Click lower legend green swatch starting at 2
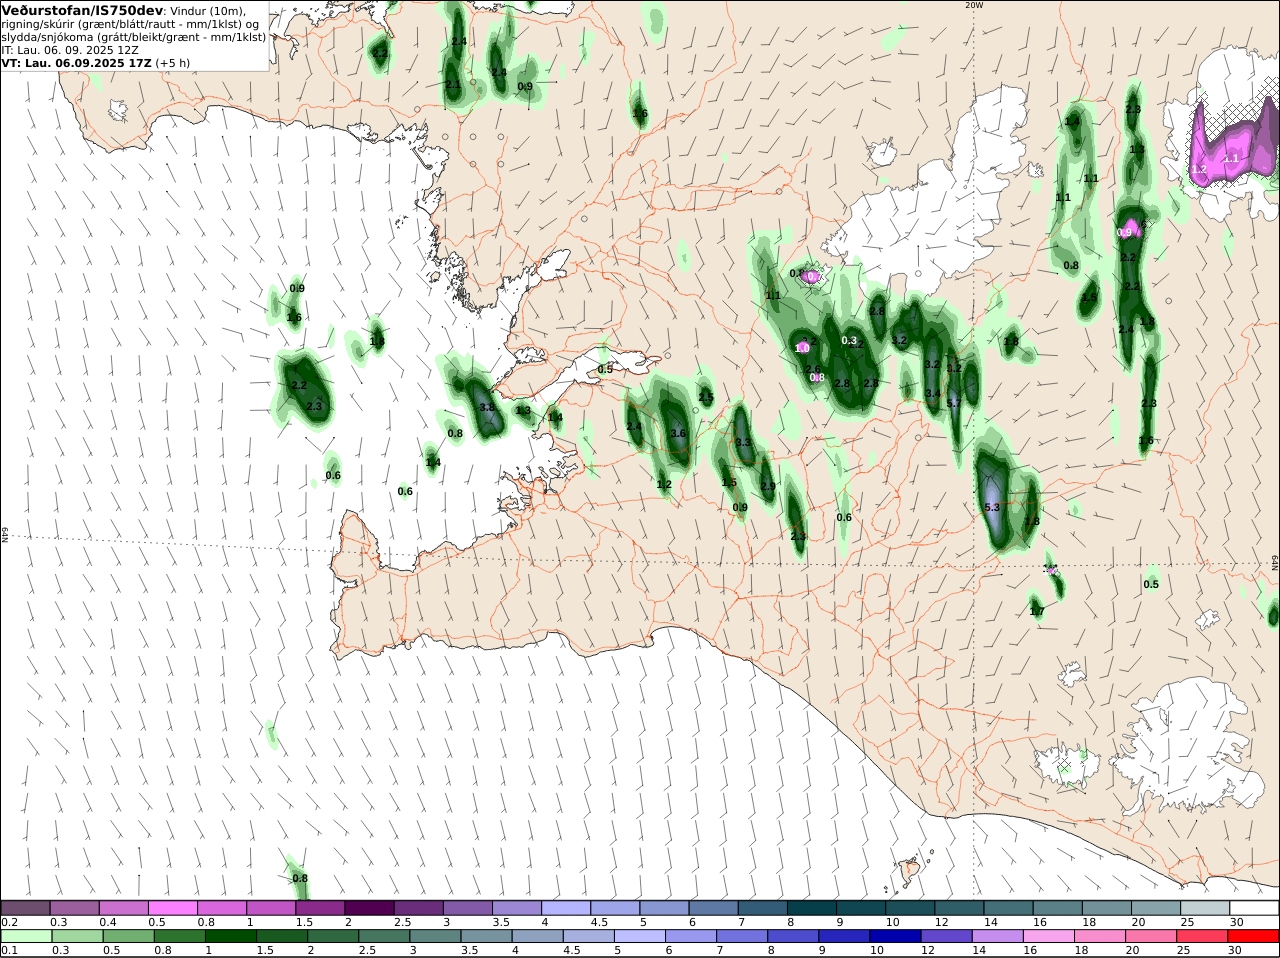This screenshot has height=958, width=1280. [333, 937]
